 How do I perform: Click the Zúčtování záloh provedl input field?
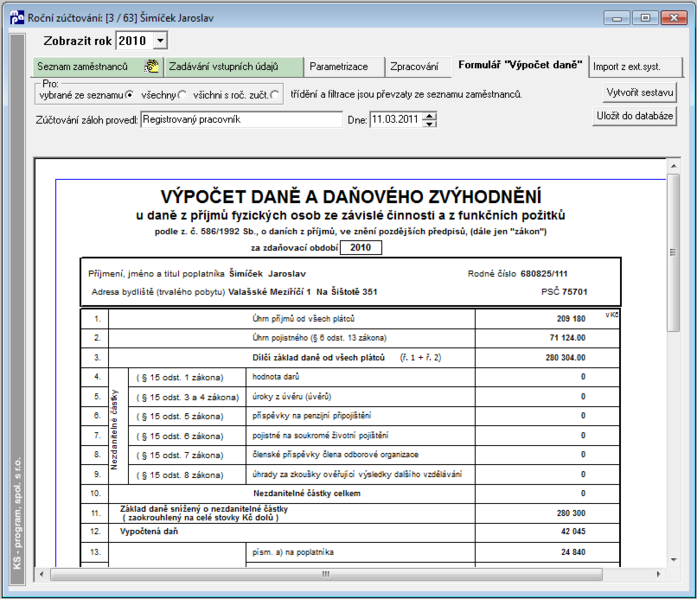pyautogui.click(x=241, y=120)
